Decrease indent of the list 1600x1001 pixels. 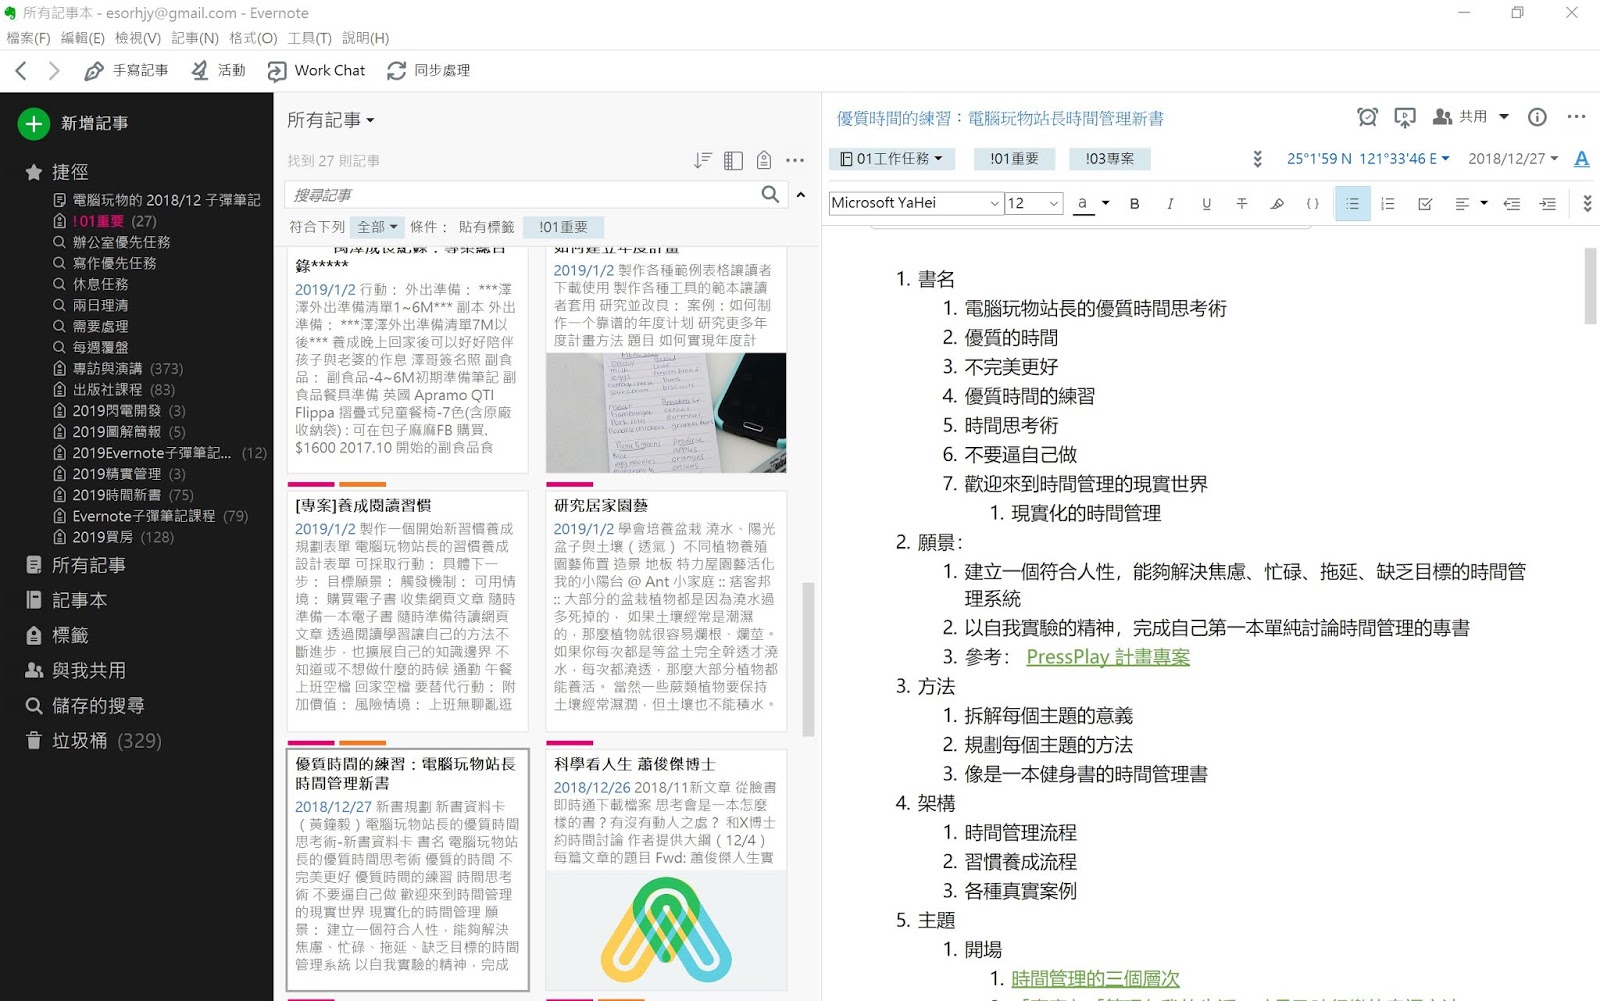[1512, 203]
